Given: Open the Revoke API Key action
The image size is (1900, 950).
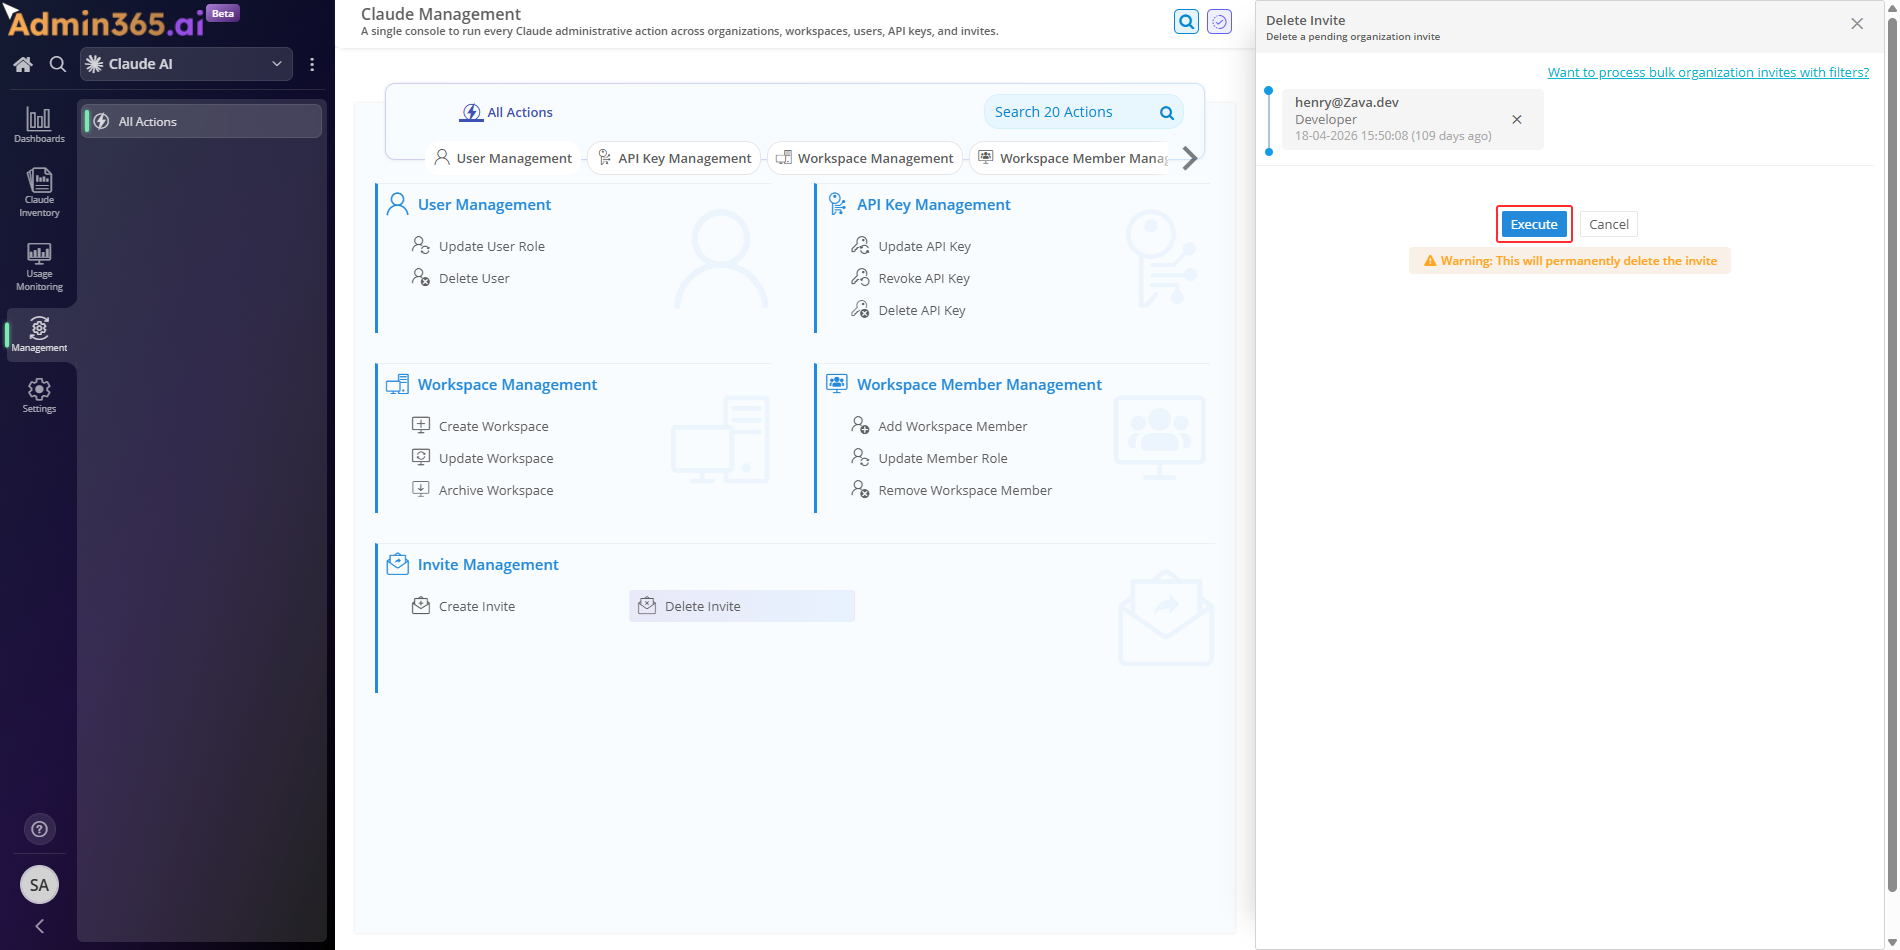Looking at the screenshot, I should point(911,278).
